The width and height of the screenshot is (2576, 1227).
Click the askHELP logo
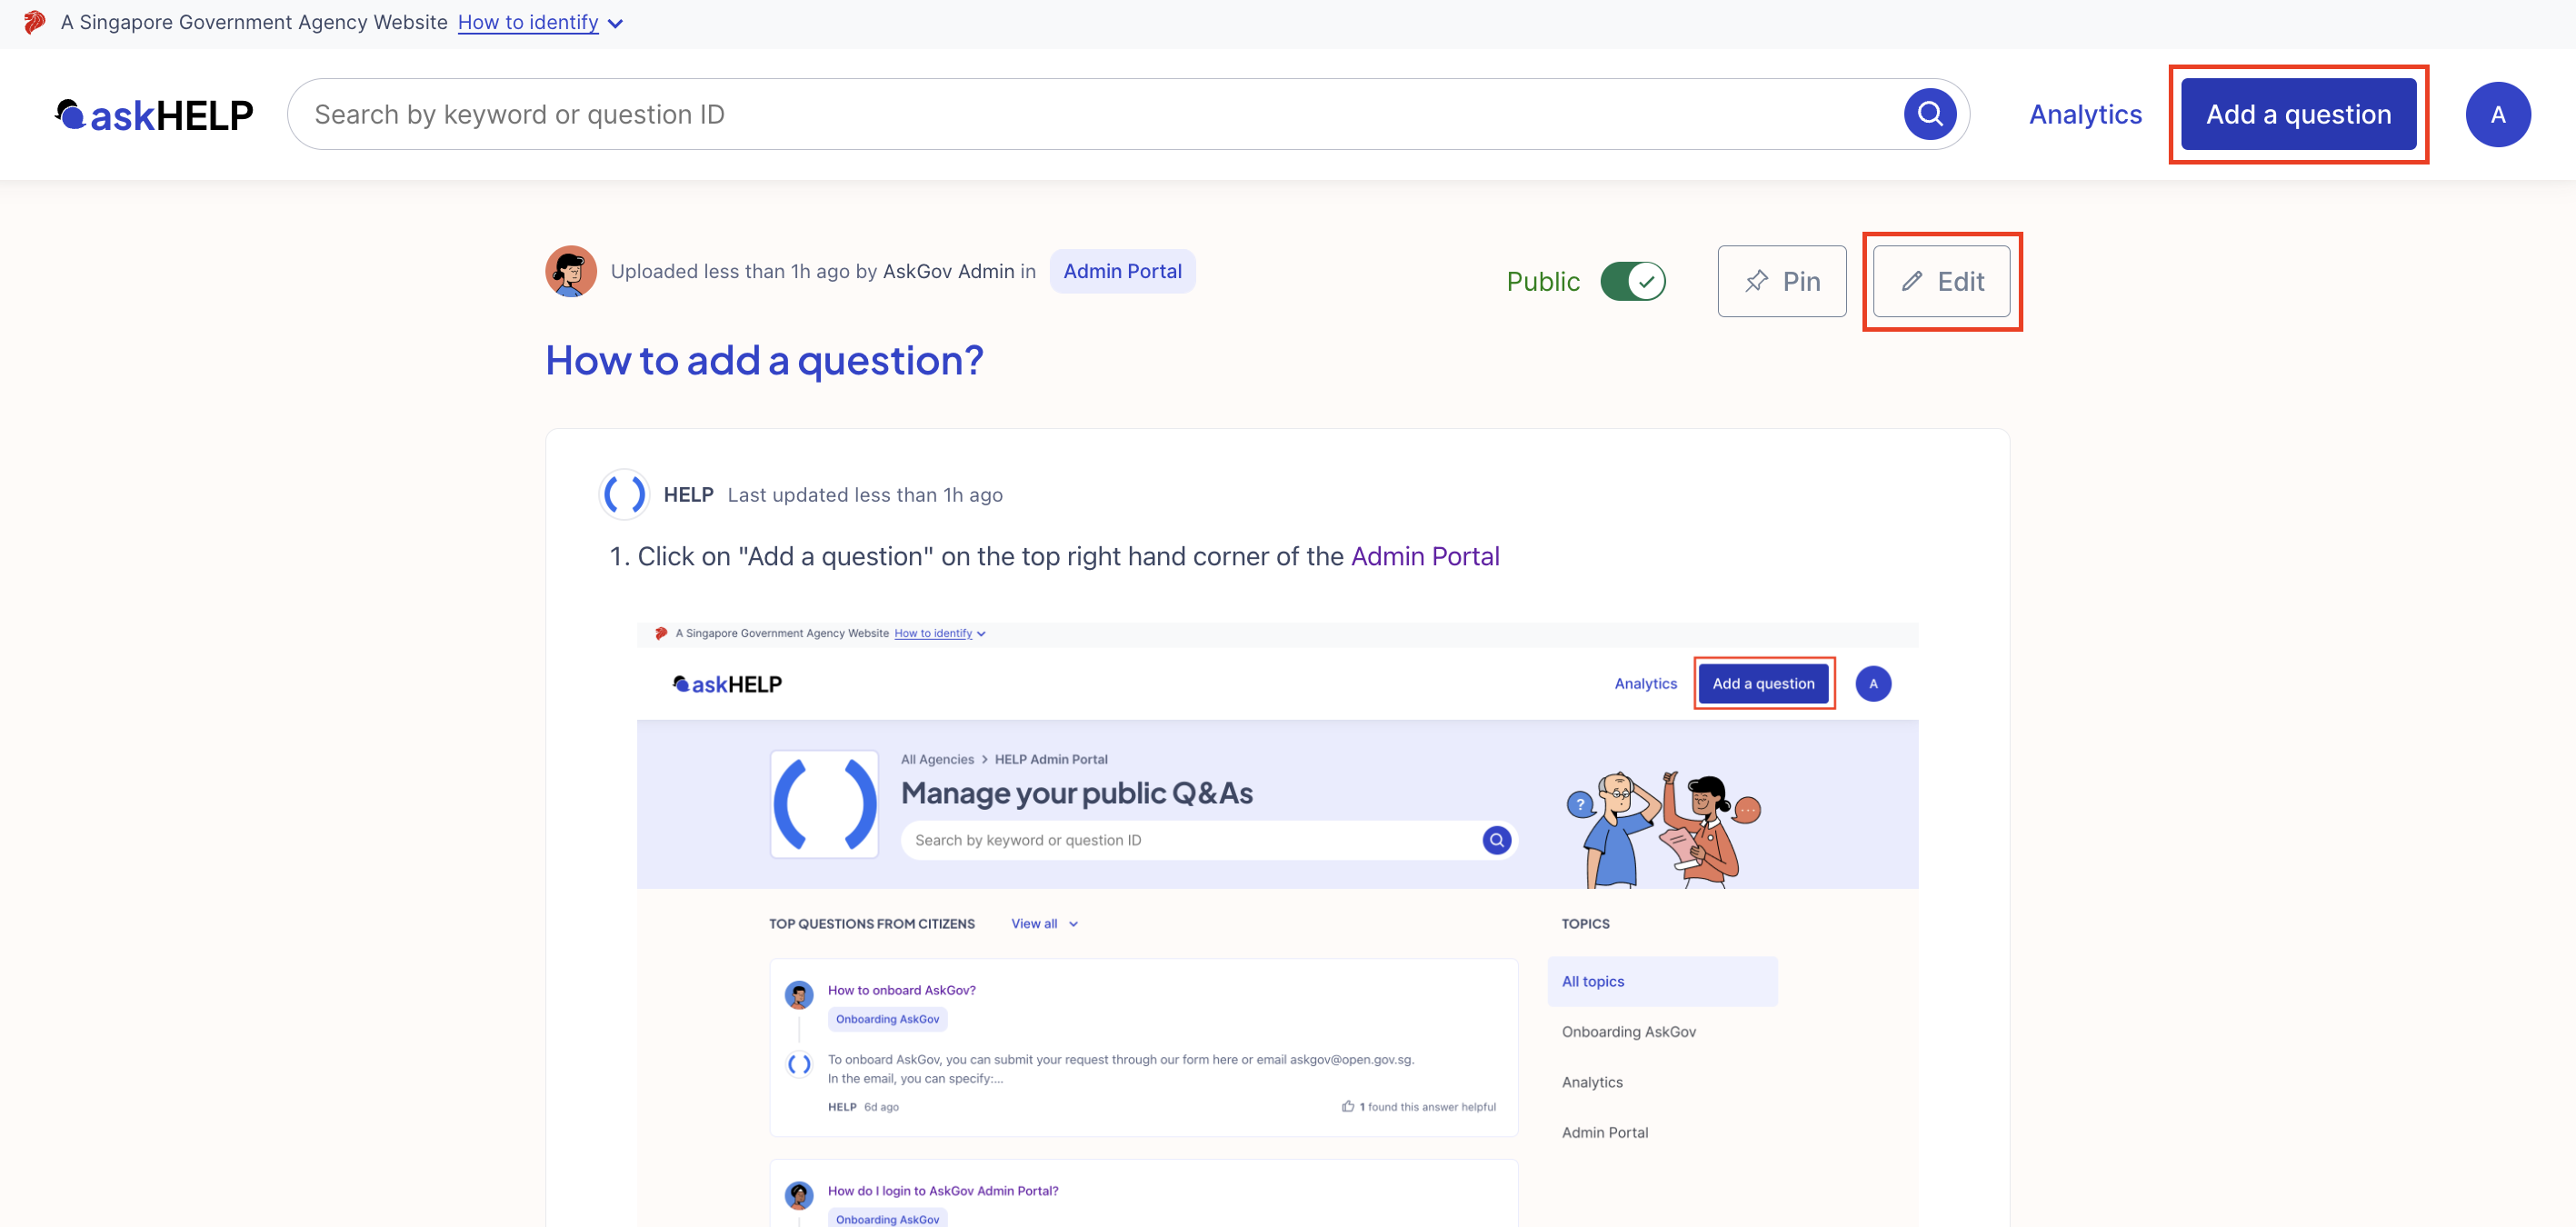(x=154, y=115)
